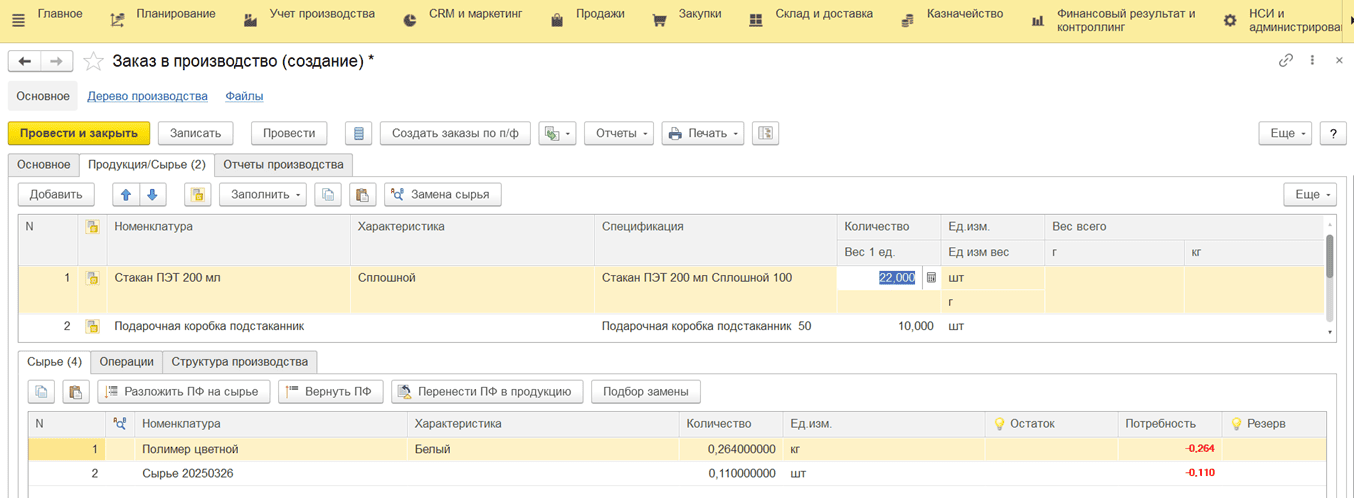Open the Печать dropdown menu
1354x499 pixels.
703,133
